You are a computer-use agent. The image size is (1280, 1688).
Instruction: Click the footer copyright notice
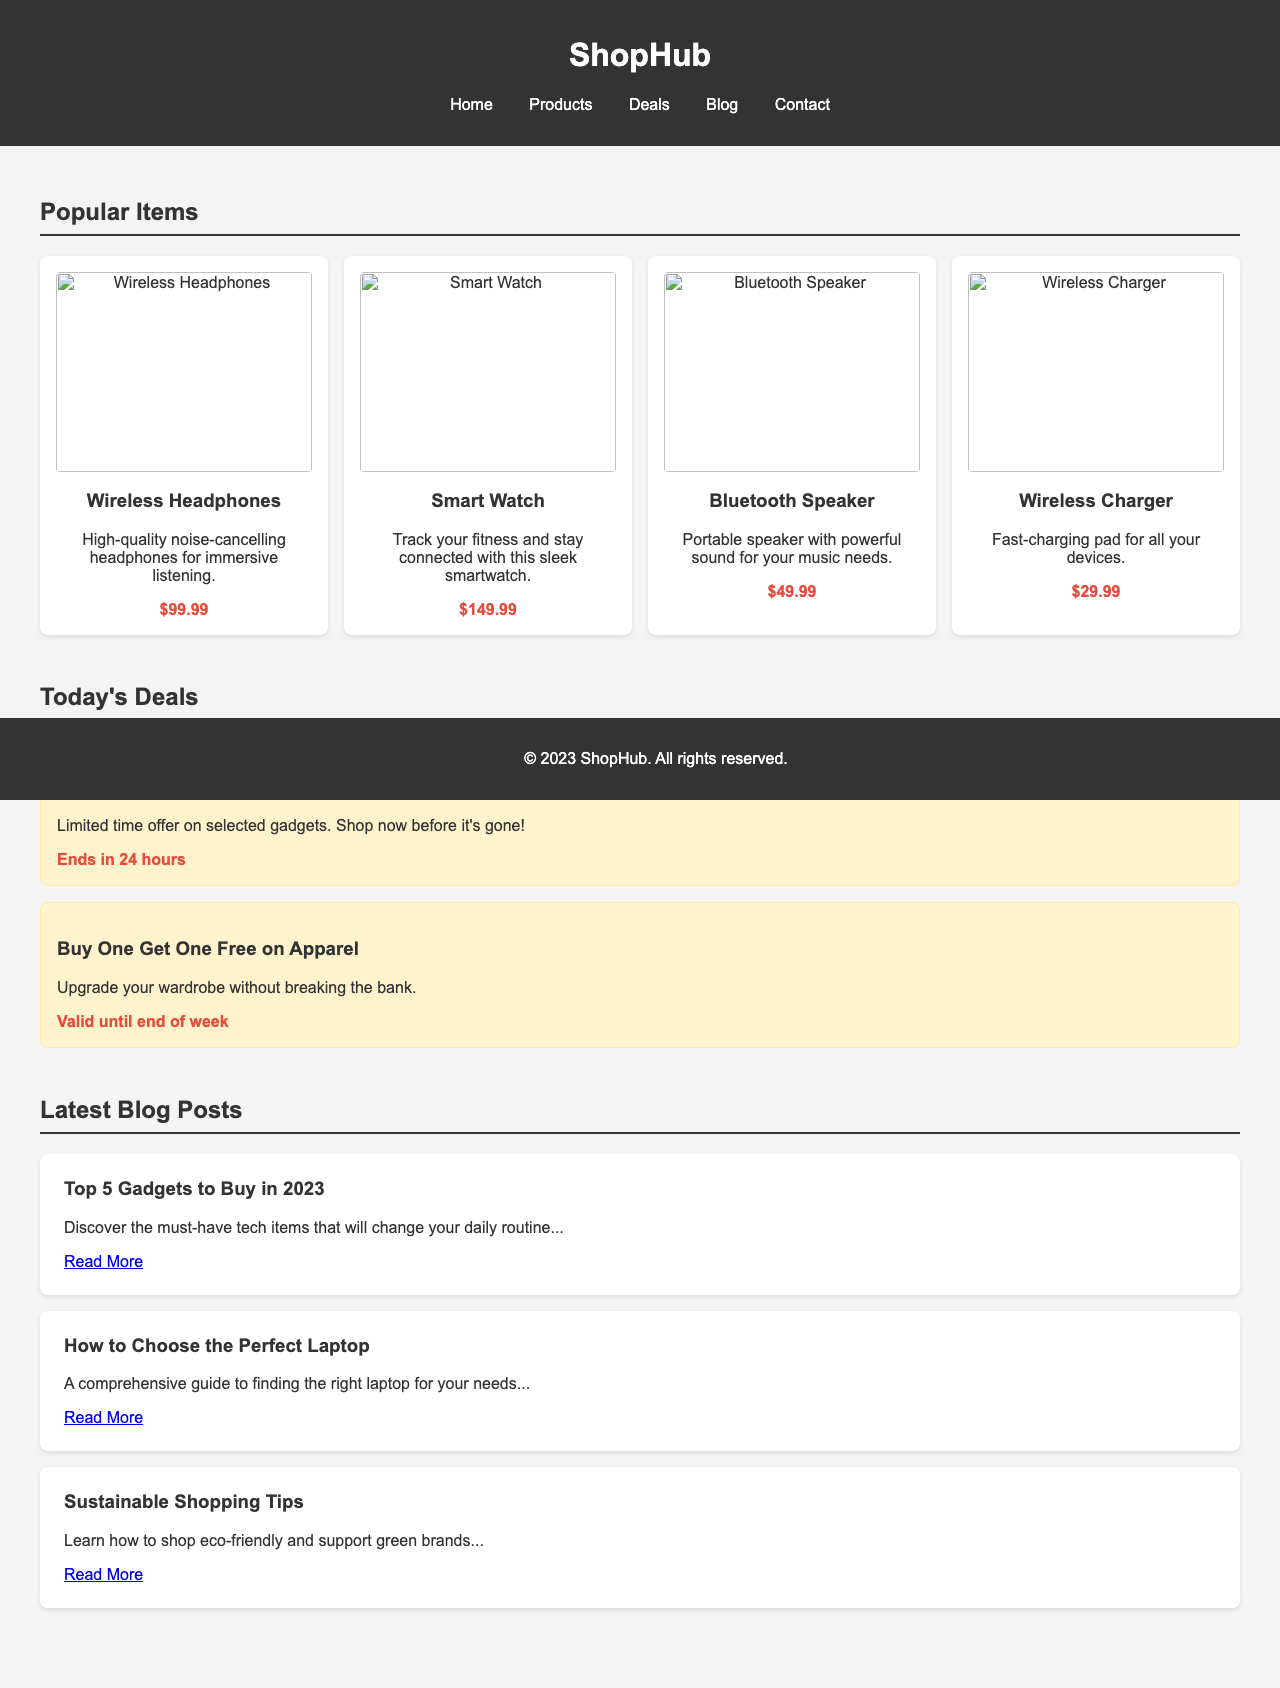(x=656, y=759)
